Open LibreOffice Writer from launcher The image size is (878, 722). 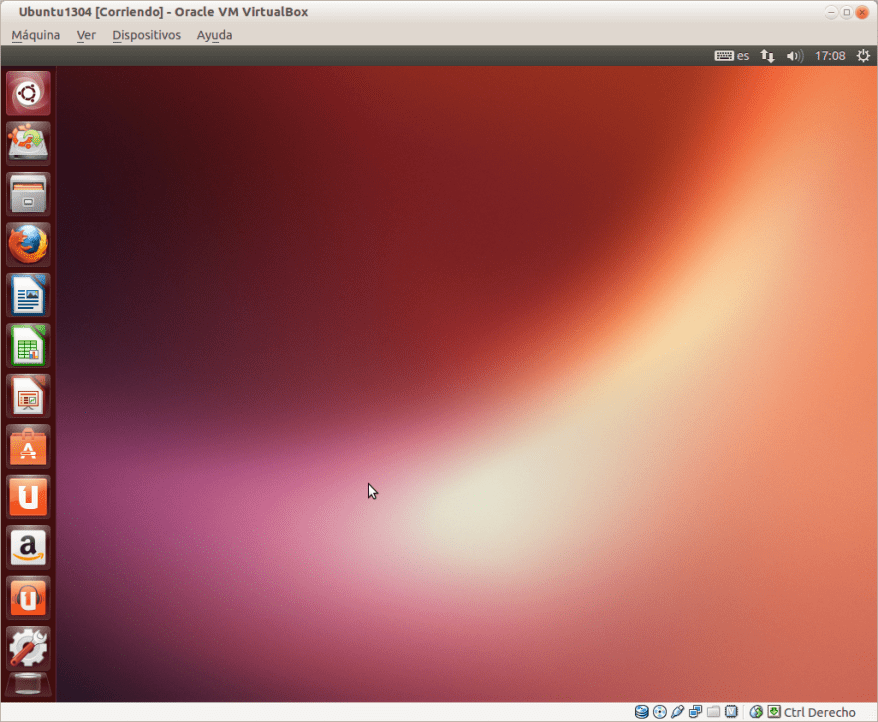coord(28,295)
